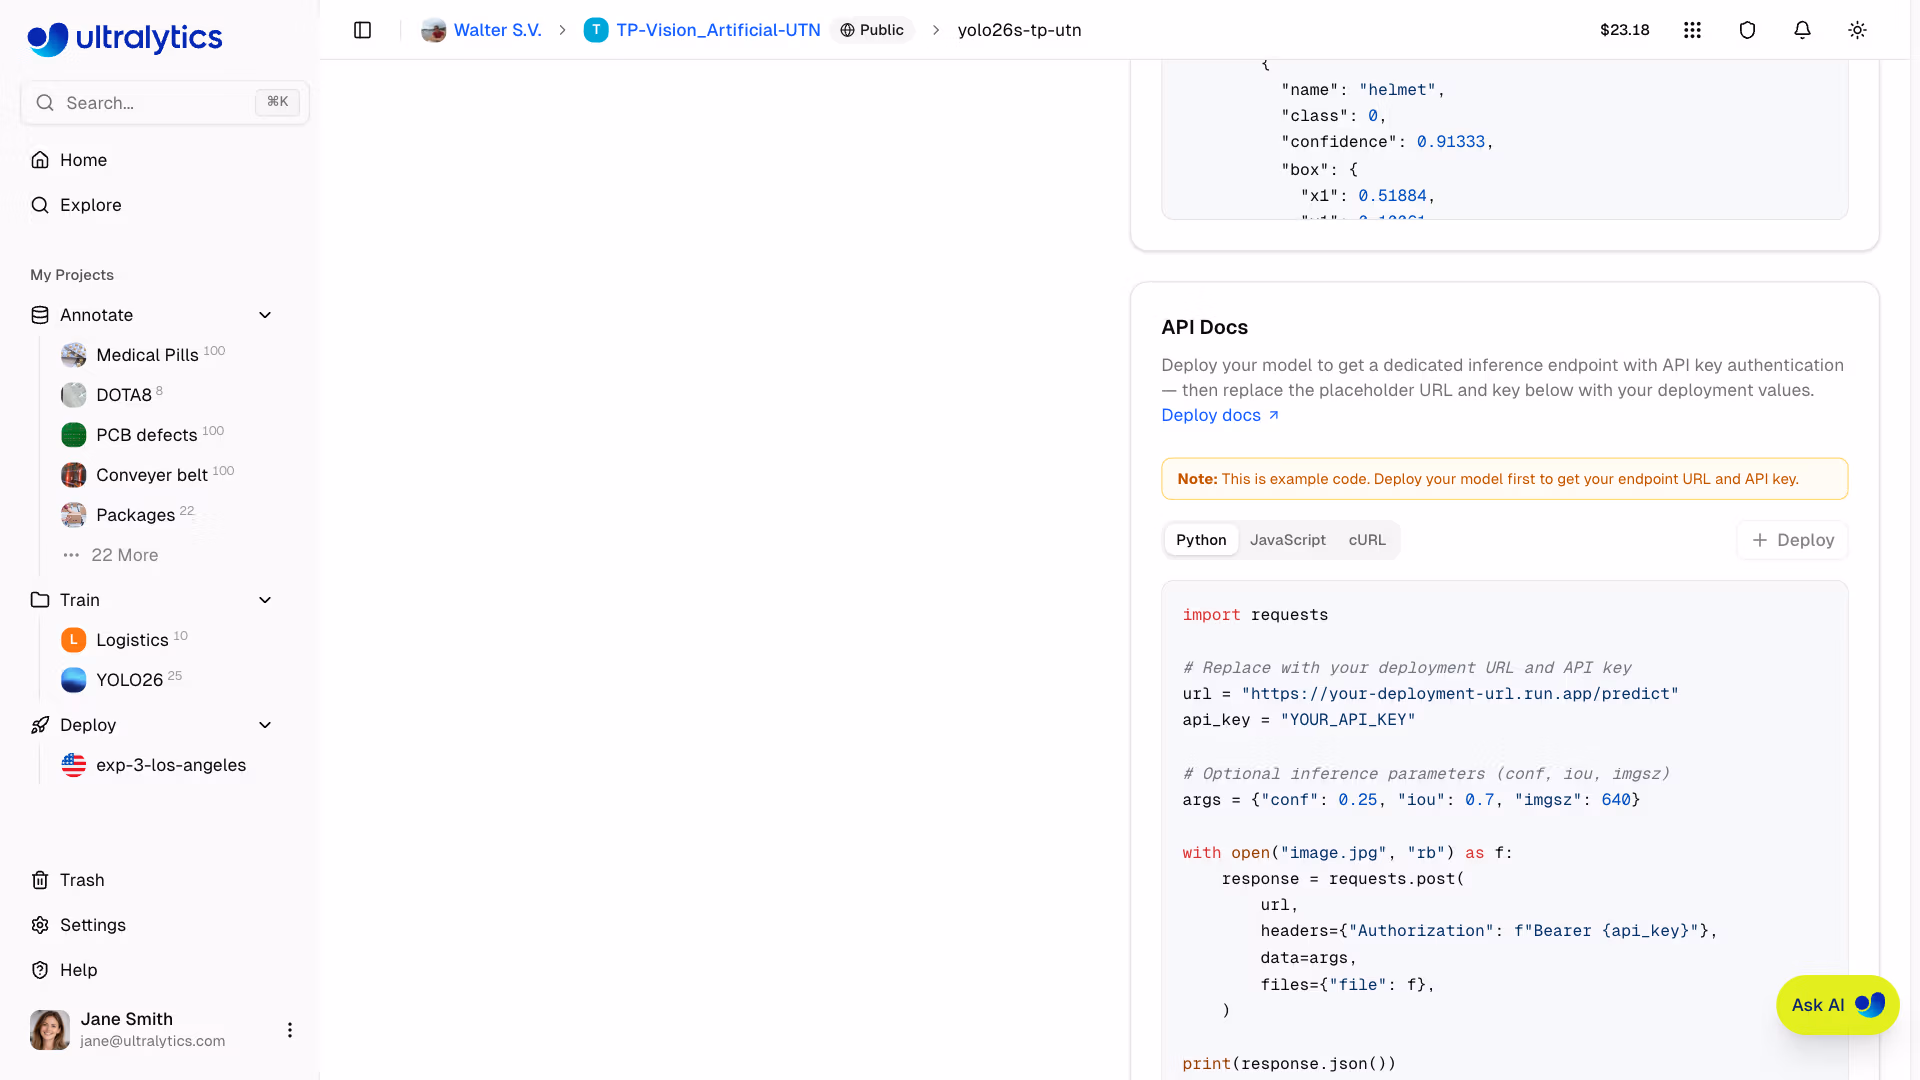
Task: Toggle the light/dark theme sun icon
Action: (1857, 30)
